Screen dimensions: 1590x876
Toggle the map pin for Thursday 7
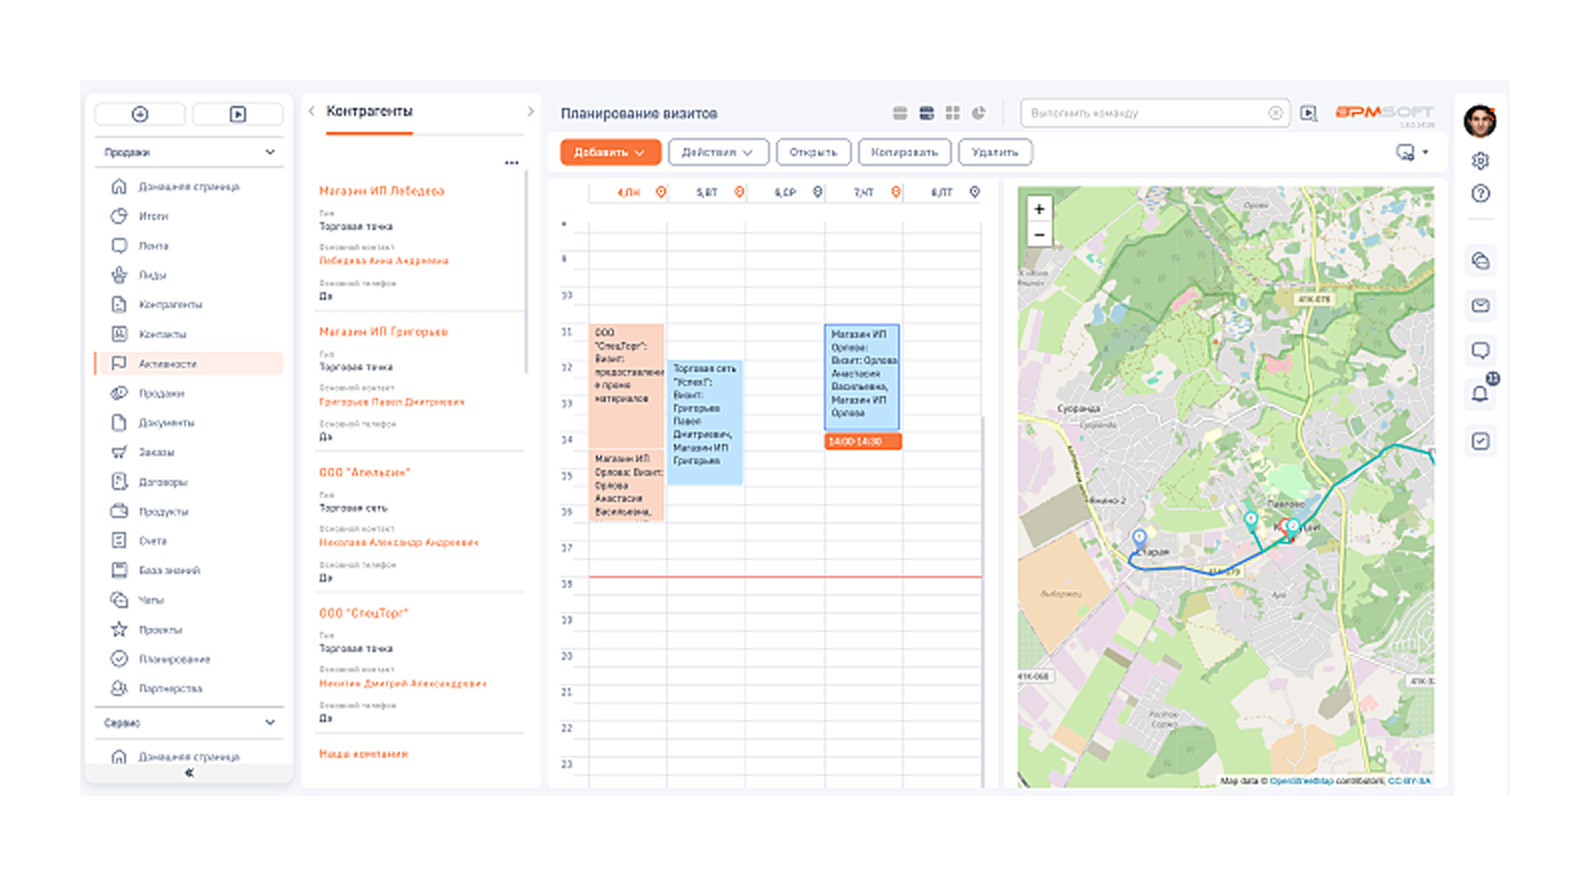(x=896, y=192)
